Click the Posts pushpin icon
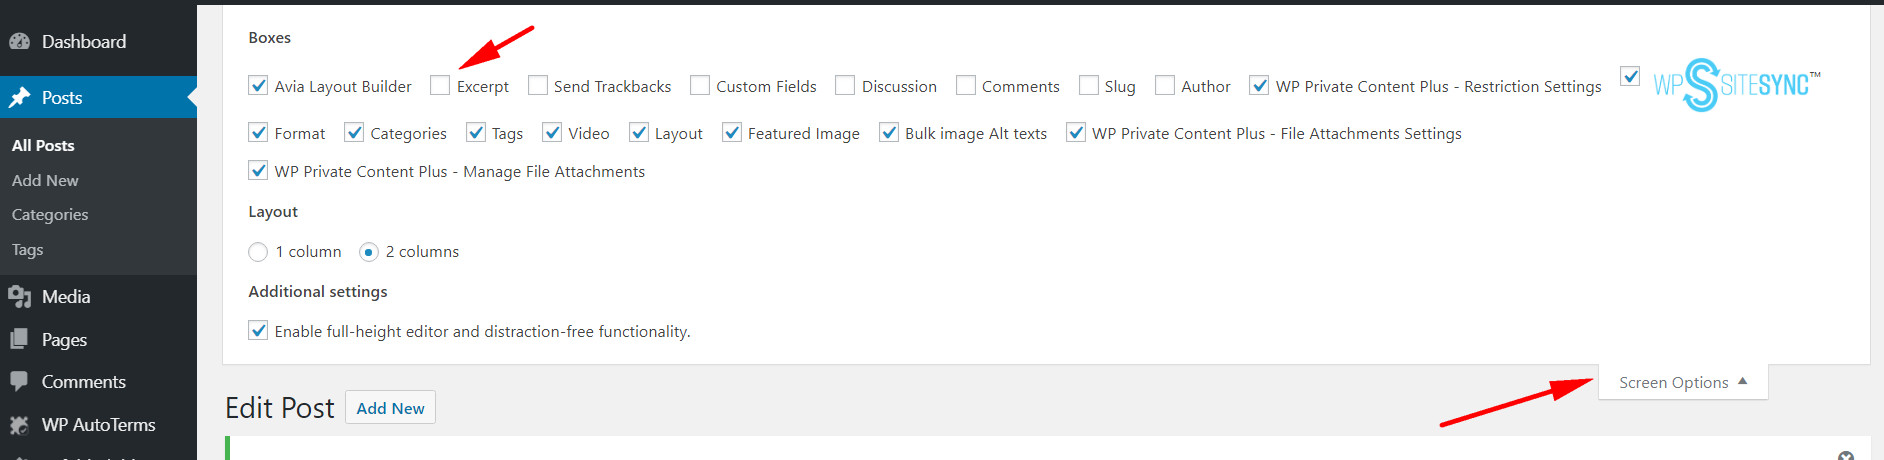This screenshot has height=460, width=1884. (x=19, y=97)
